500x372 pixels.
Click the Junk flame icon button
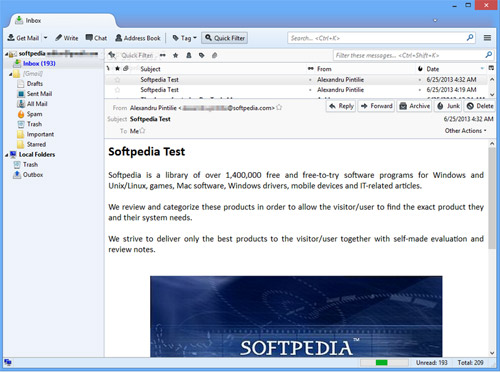tap(449, 106)
